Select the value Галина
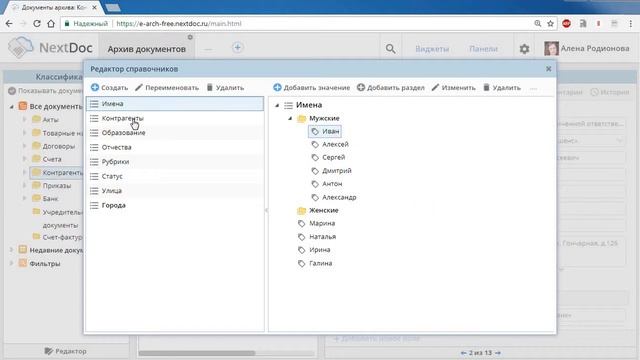Viewport: 640px width, 360px height. pyautogui.click(x=320, y=263)
